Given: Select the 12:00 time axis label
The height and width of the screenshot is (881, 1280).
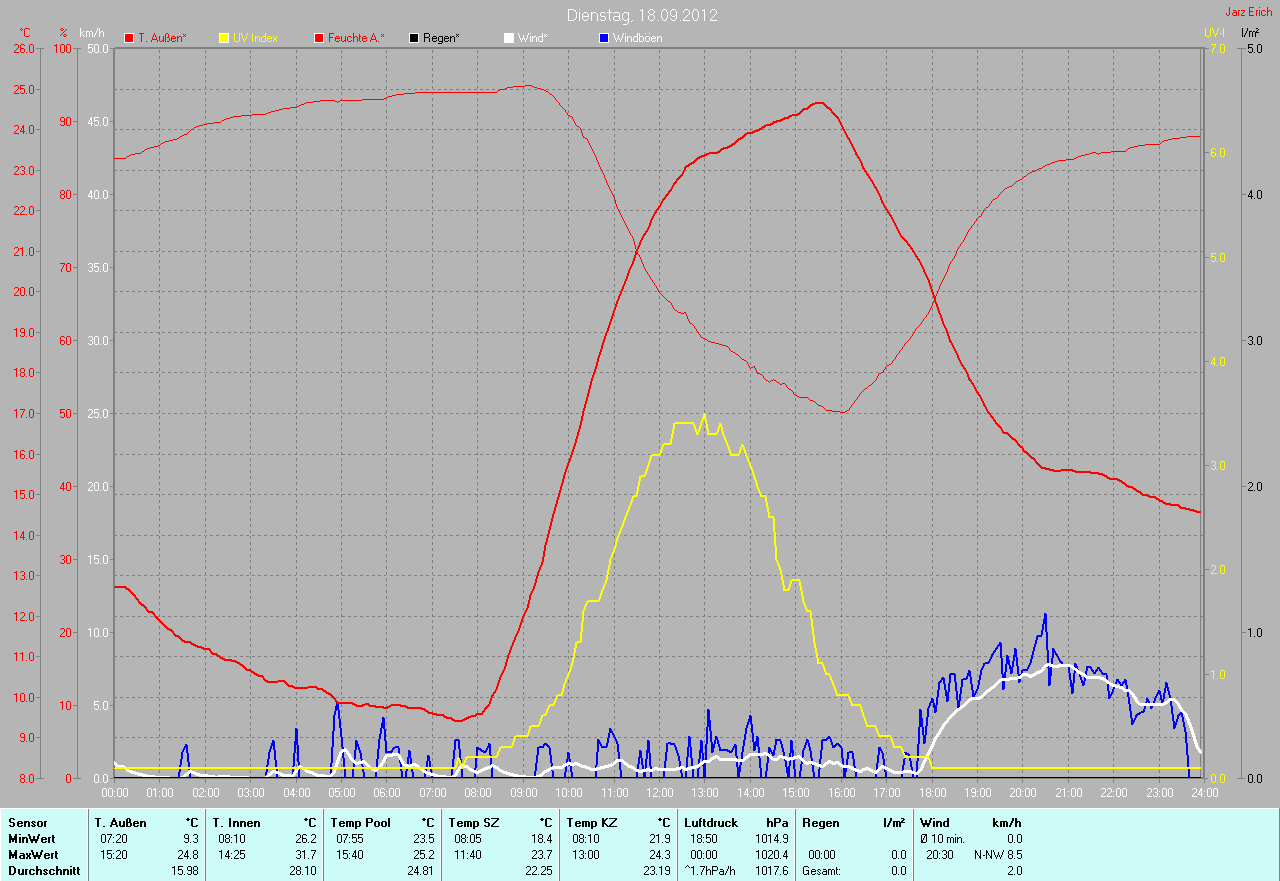Looking at the screenshot, I should click(659, 792).
